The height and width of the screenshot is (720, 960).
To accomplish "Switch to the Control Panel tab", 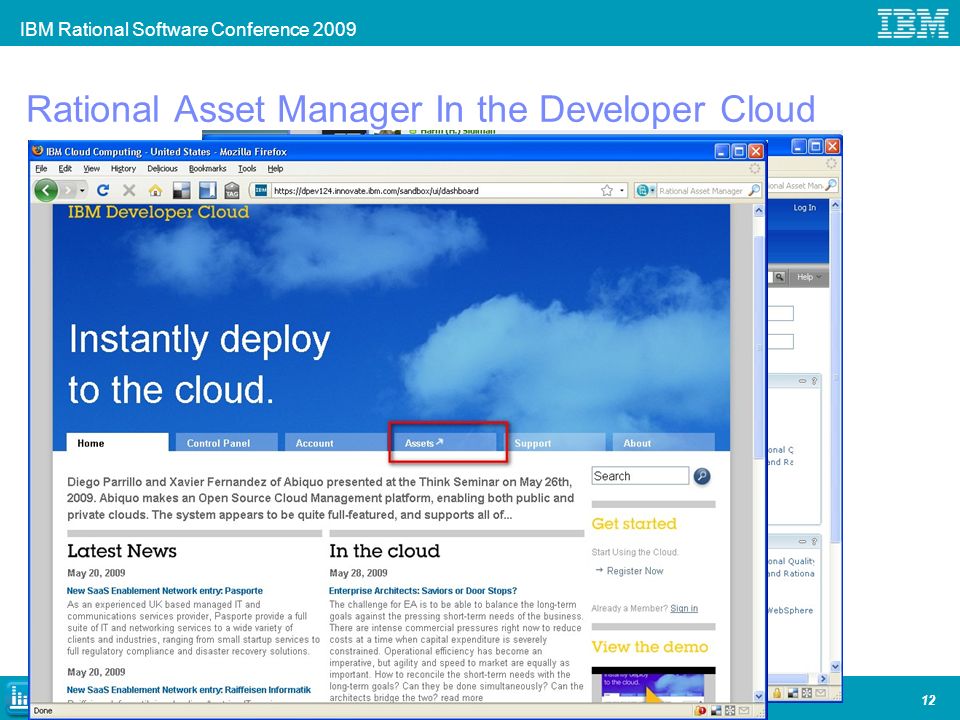I will tap(226, 443).
